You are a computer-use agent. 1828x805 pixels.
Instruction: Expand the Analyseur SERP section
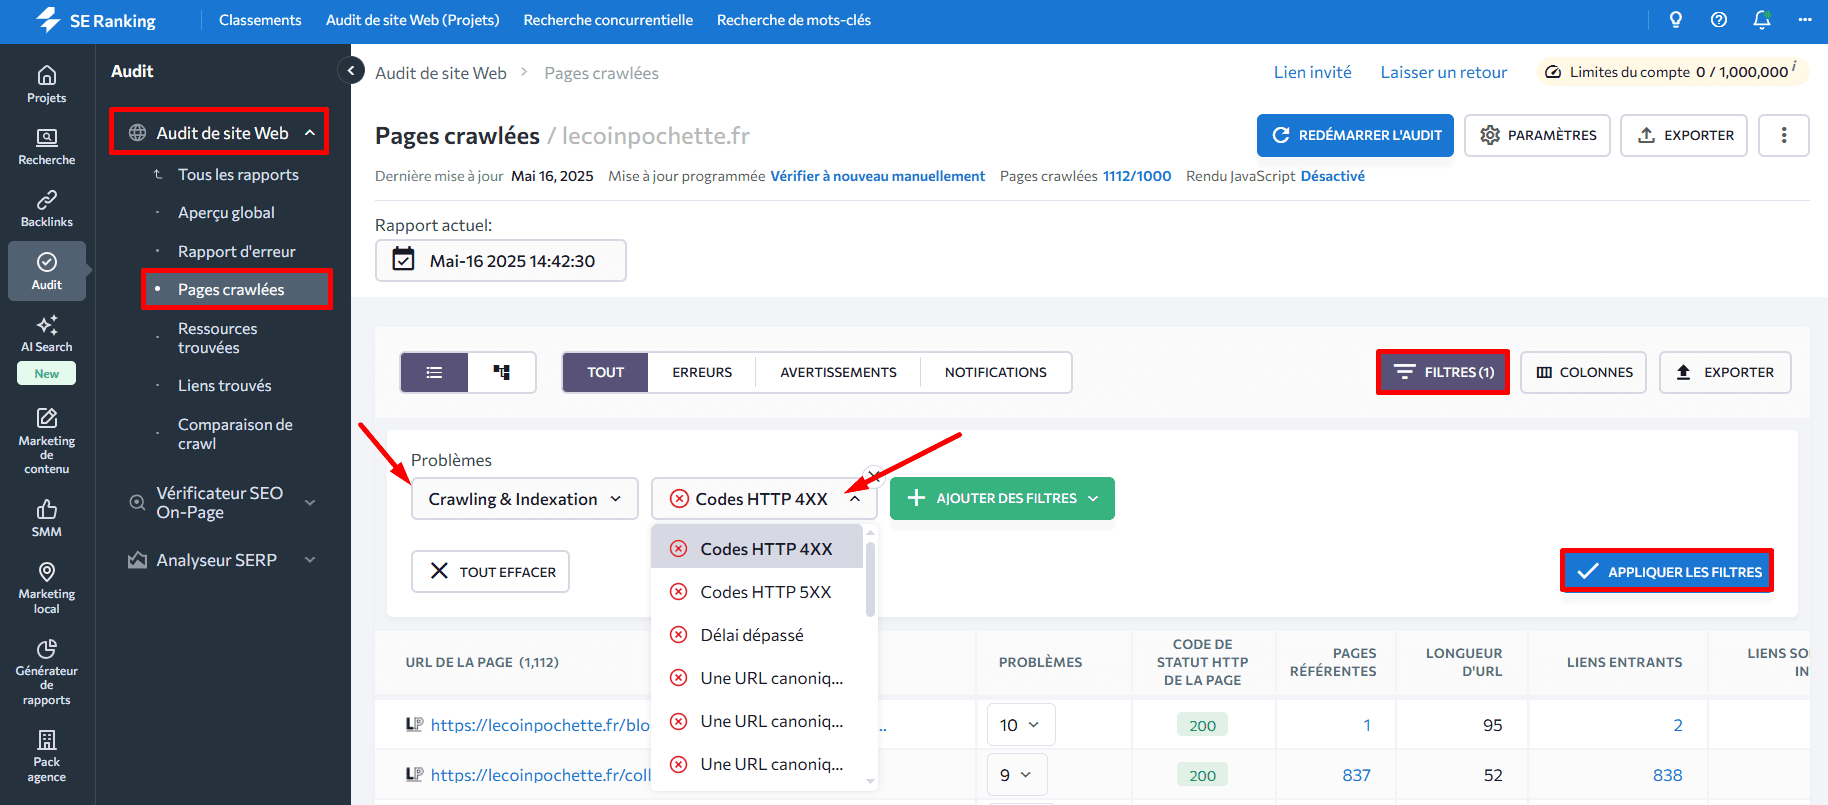[x=310, y=560]
